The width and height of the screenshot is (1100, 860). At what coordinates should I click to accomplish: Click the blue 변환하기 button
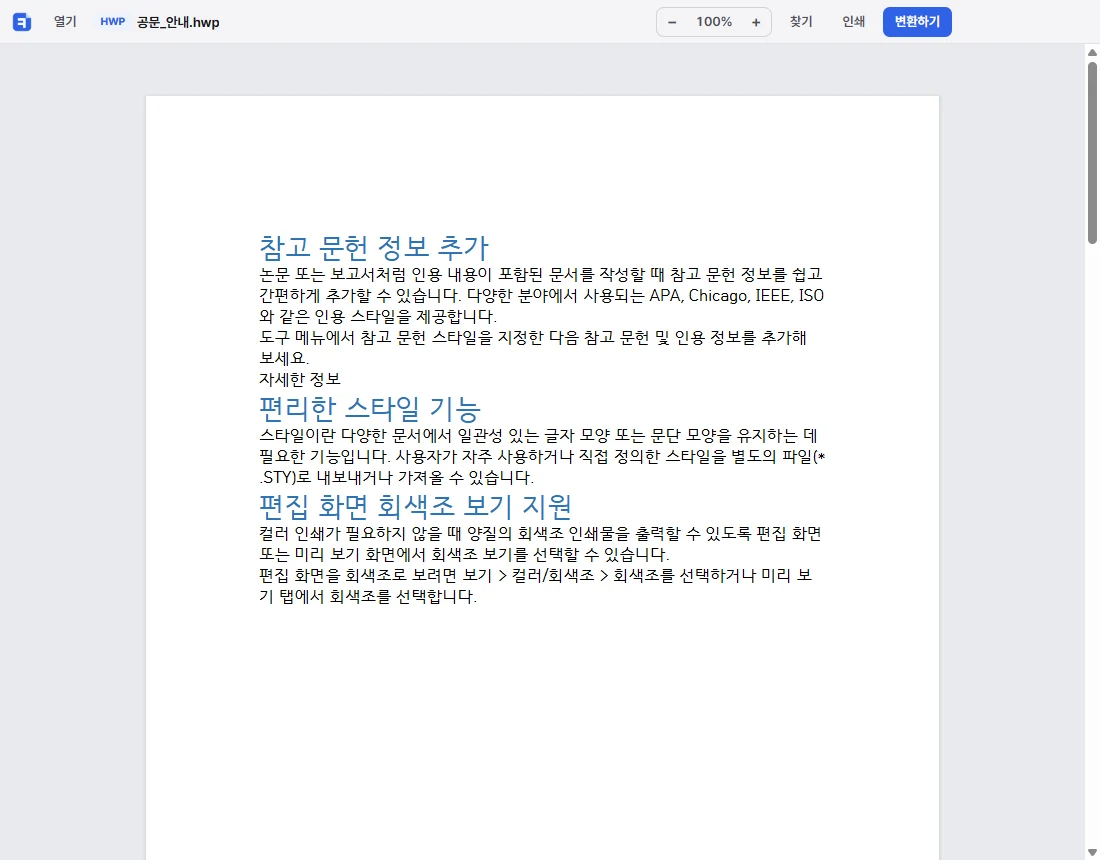(917, 22)
